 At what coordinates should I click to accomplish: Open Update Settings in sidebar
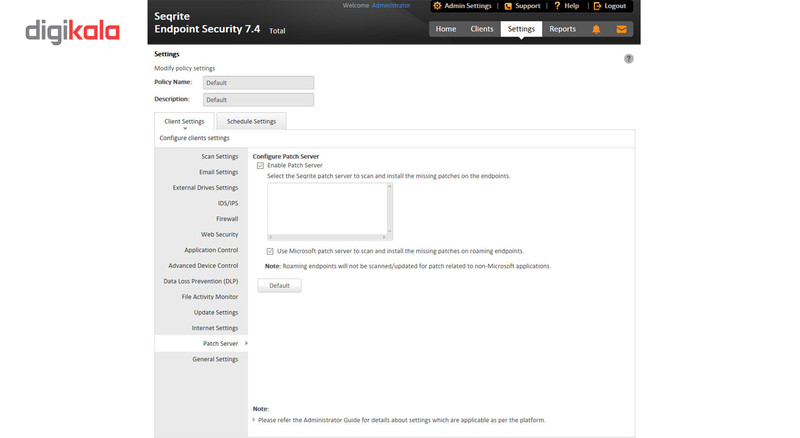216,312
